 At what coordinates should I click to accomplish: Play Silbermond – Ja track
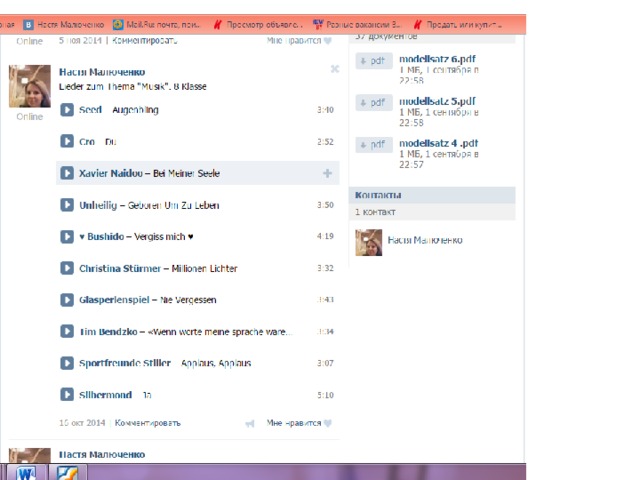tap(67, 395)
